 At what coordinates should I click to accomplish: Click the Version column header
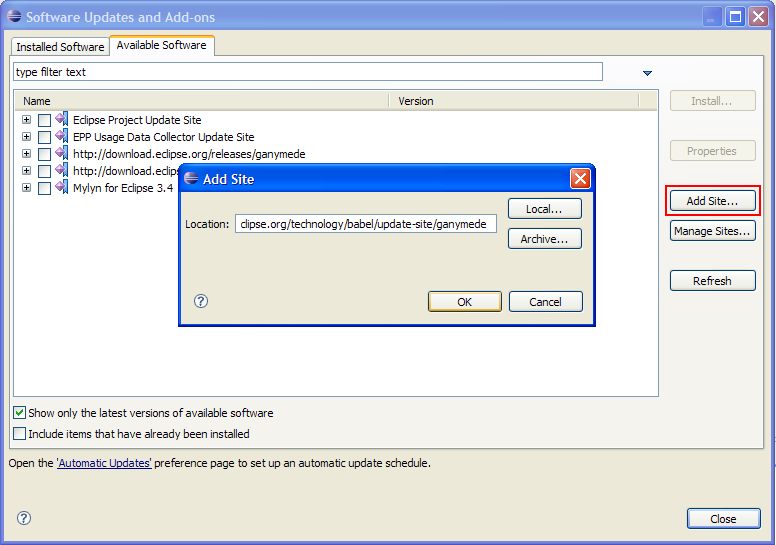coord(514,101)
